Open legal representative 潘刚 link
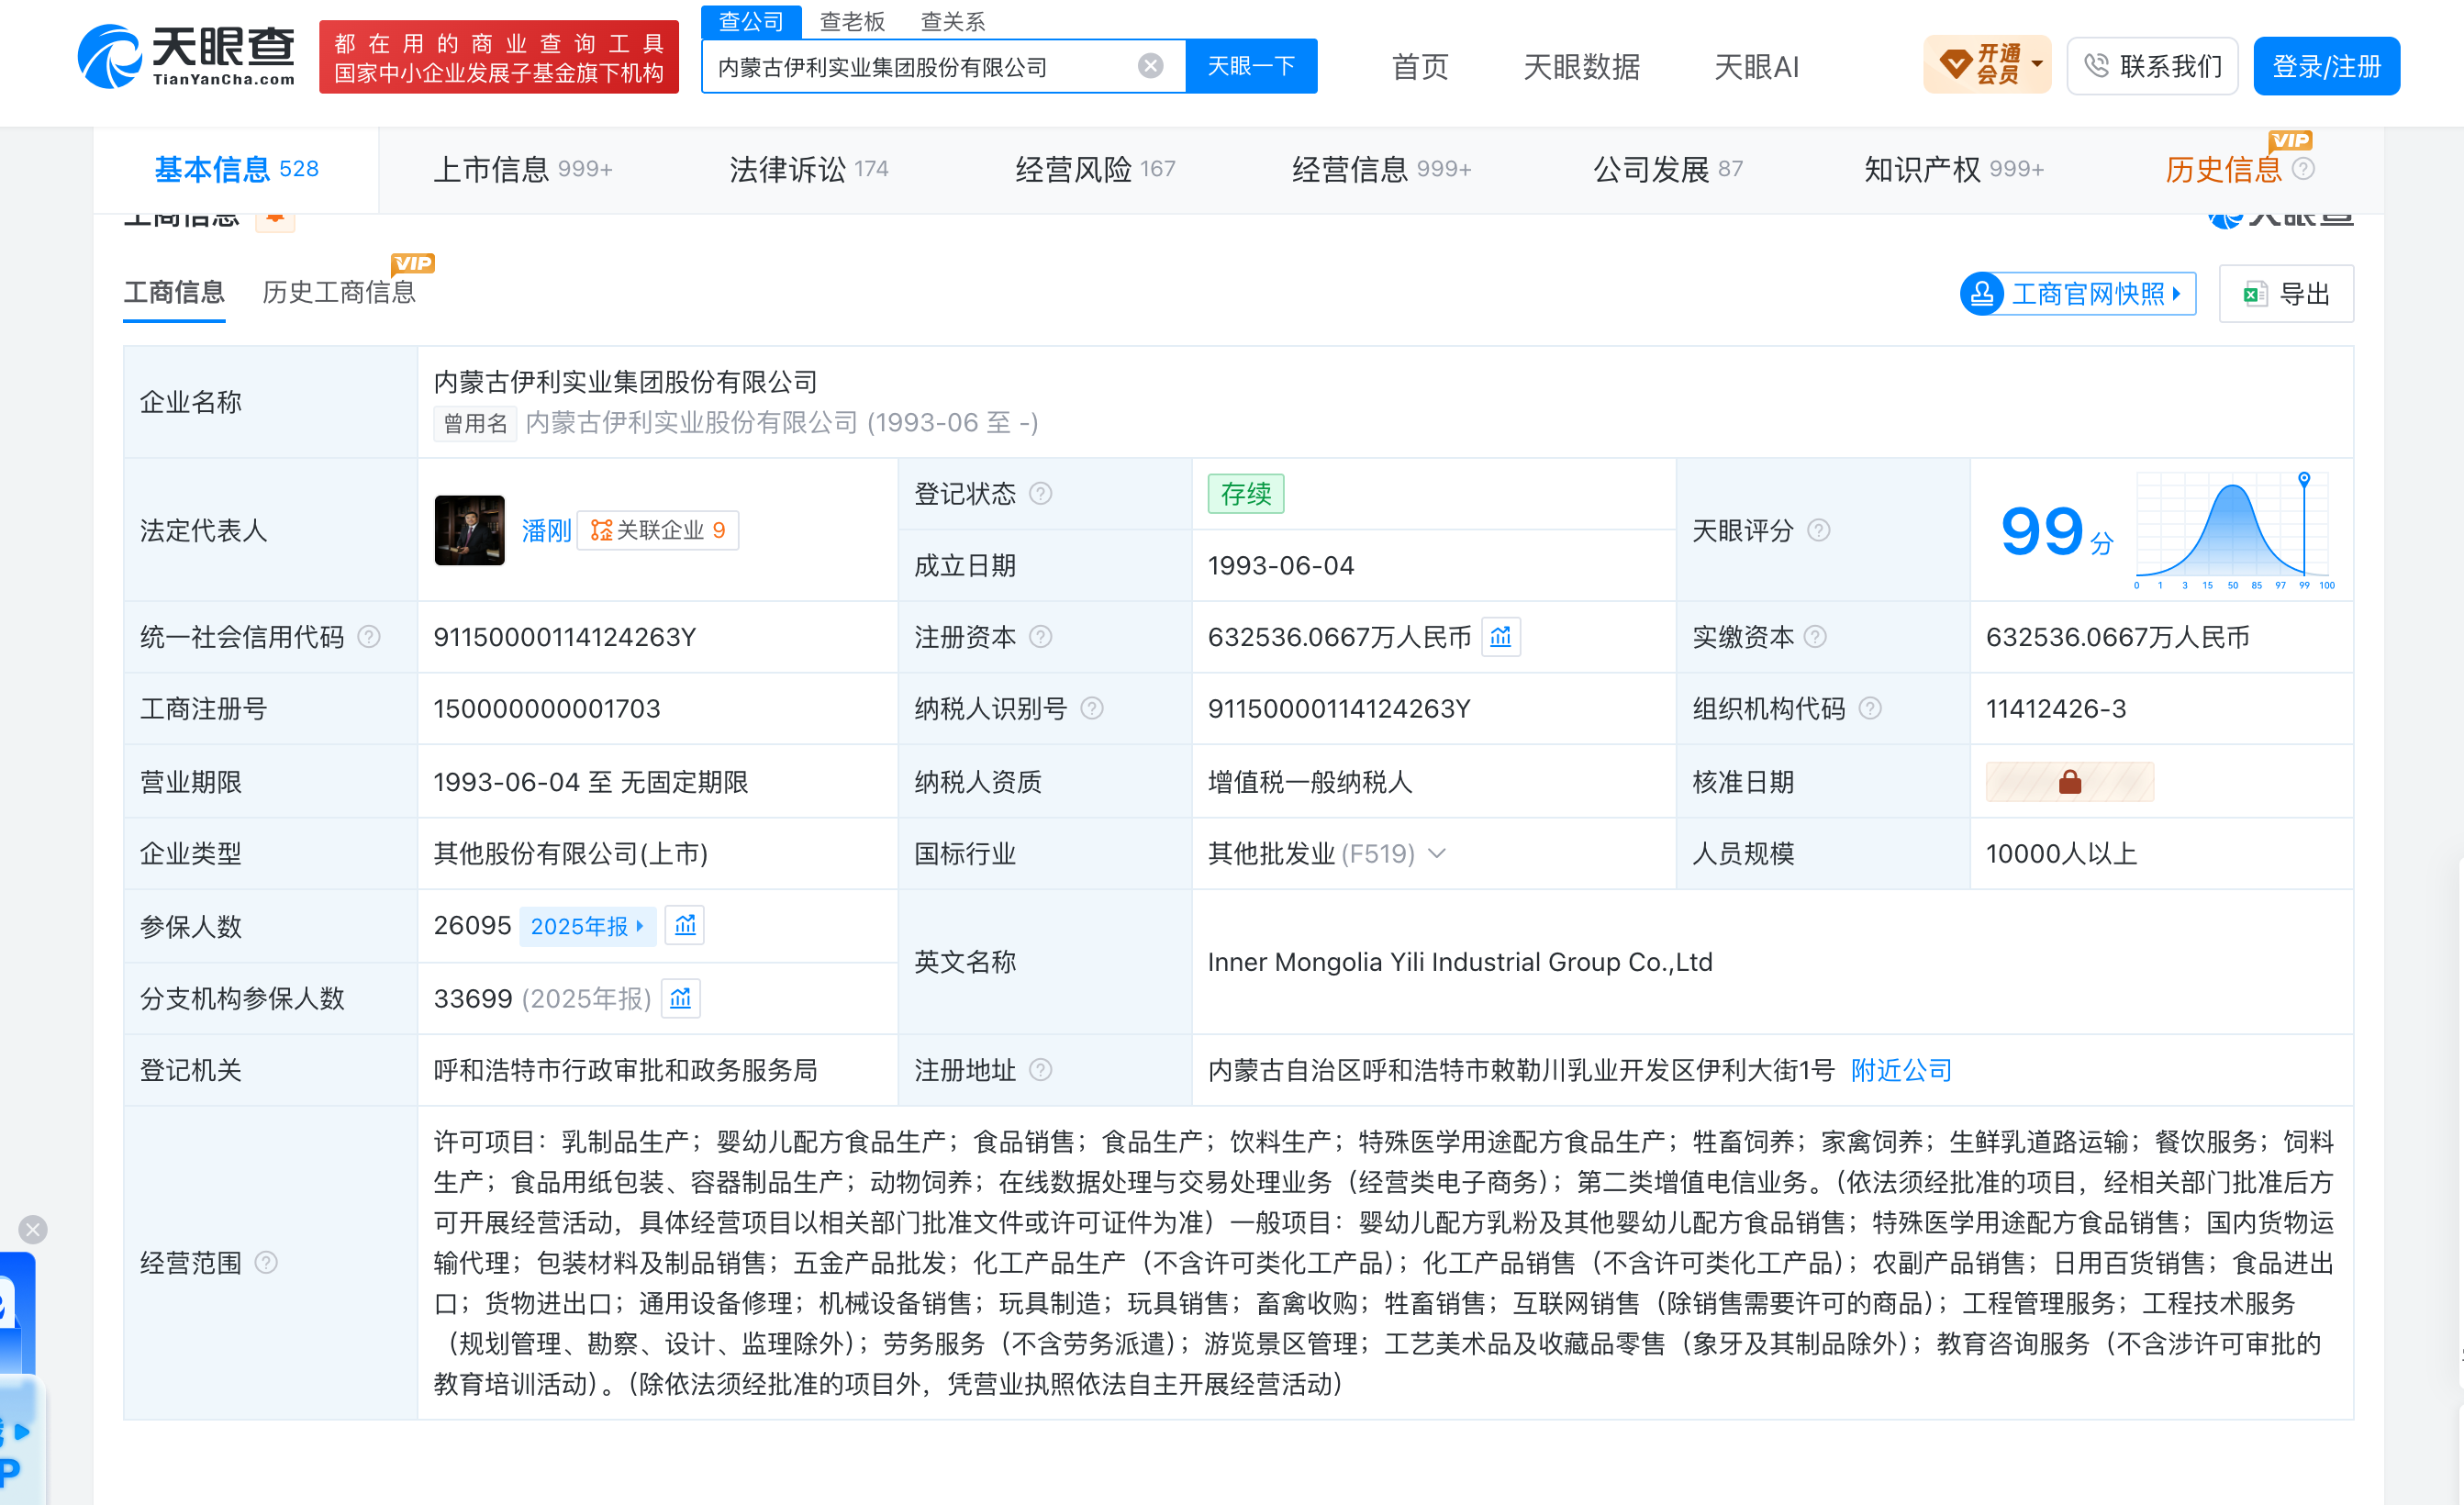 546,530
